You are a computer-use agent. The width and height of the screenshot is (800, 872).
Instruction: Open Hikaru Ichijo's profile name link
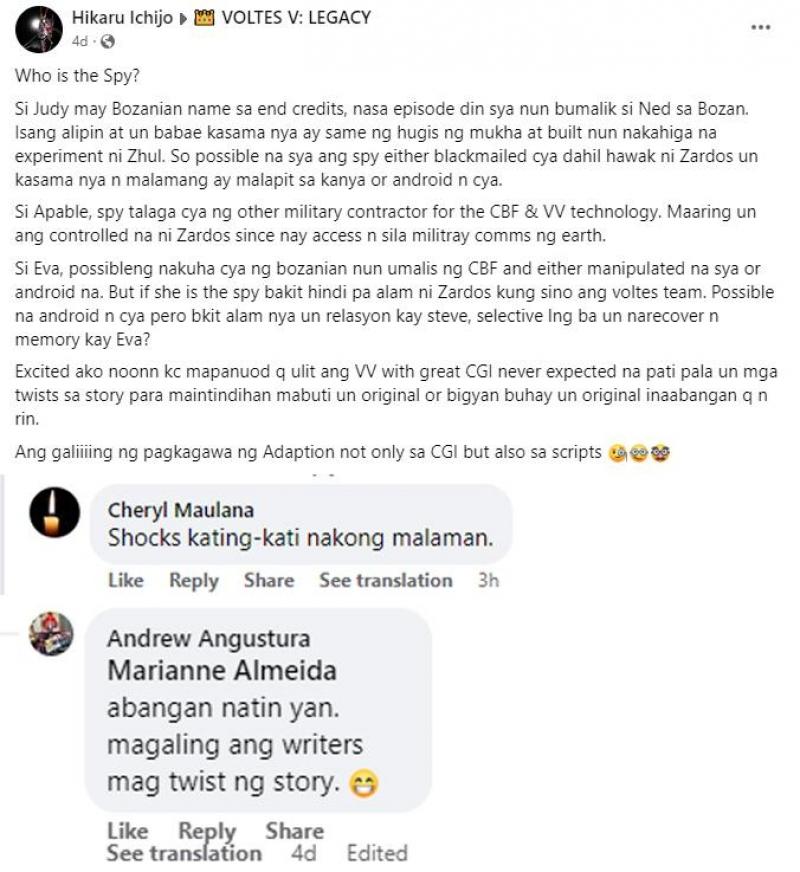[x=122, y=18]
